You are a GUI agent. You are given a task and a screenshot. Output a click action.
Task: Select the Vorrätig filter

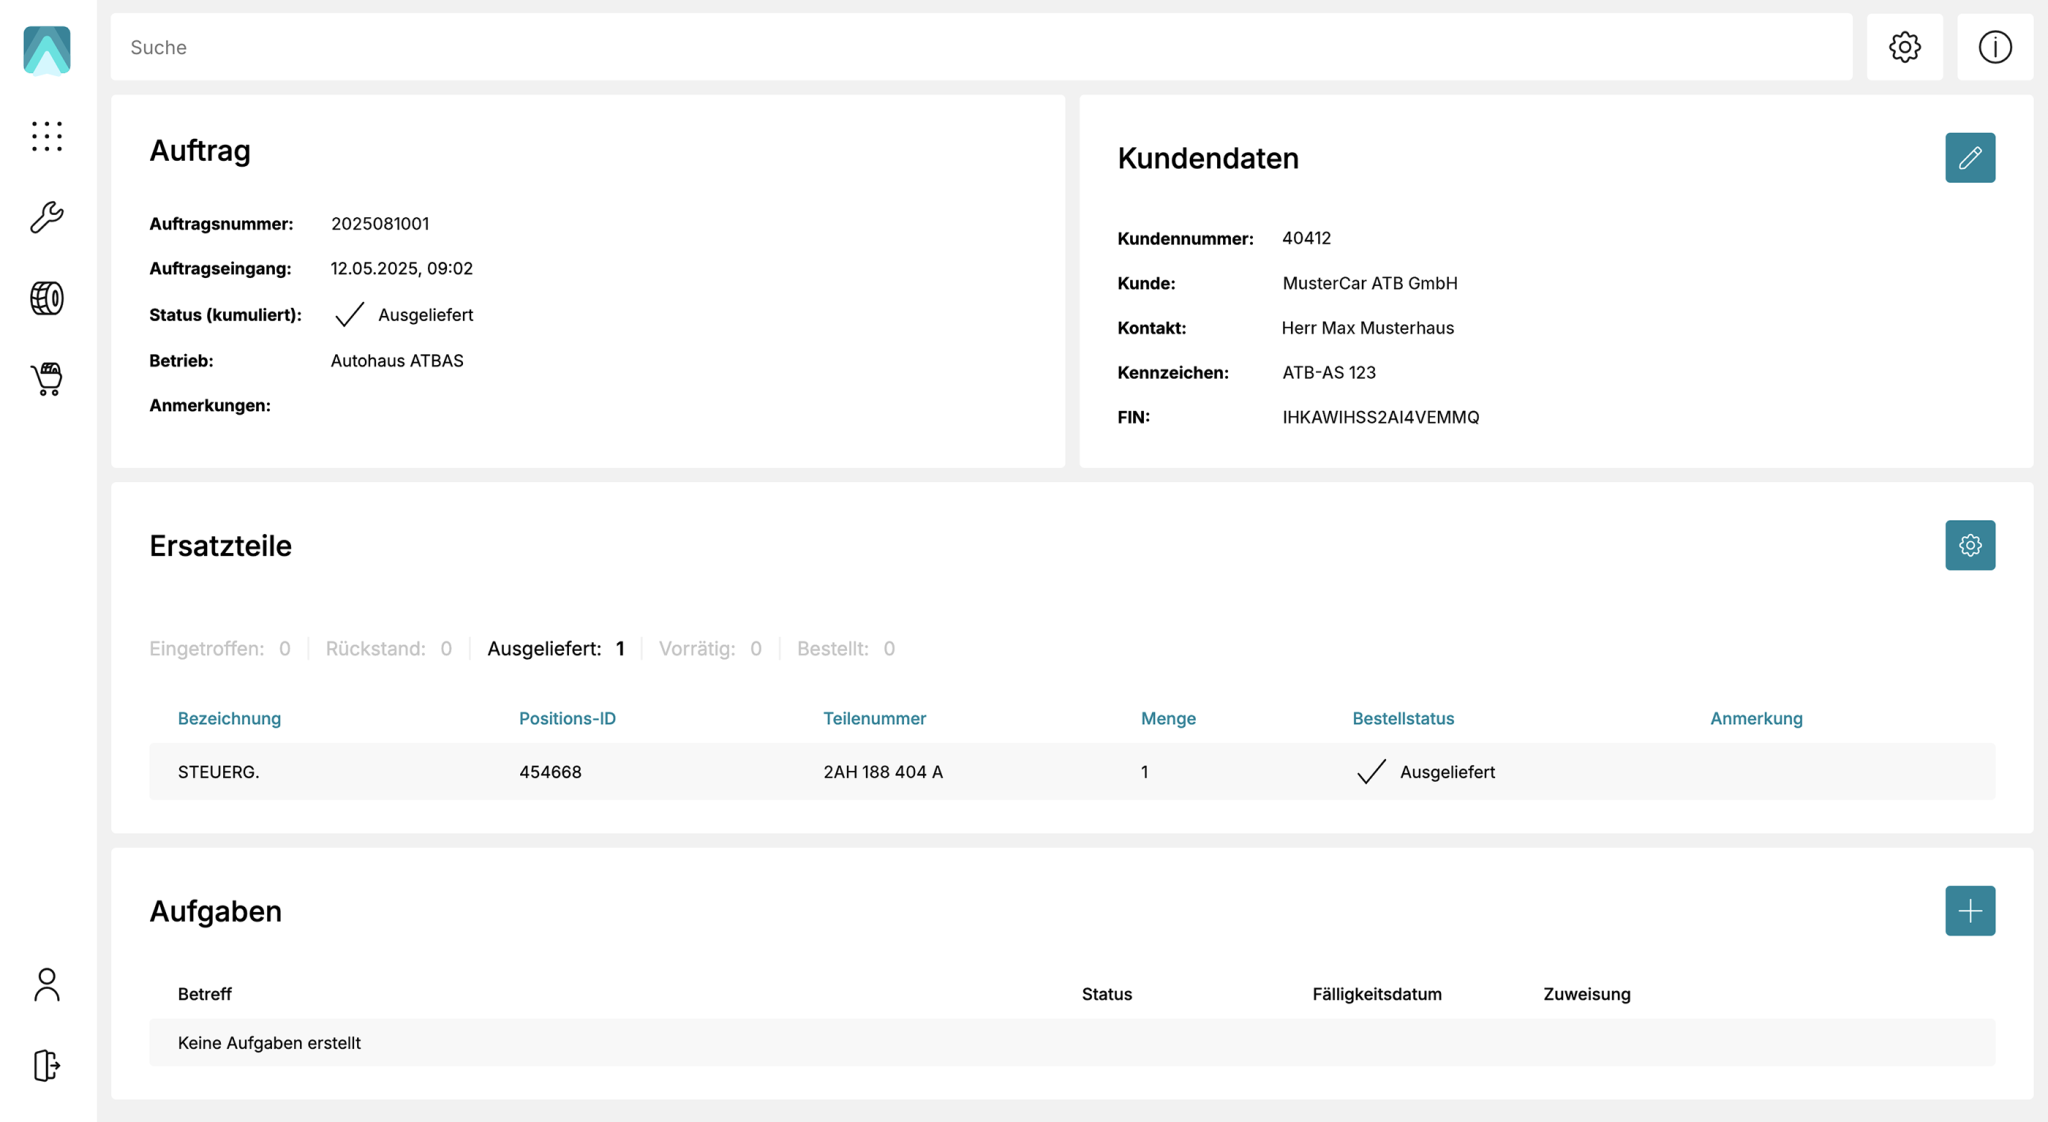pyautogui.click(x=709, y=648)
